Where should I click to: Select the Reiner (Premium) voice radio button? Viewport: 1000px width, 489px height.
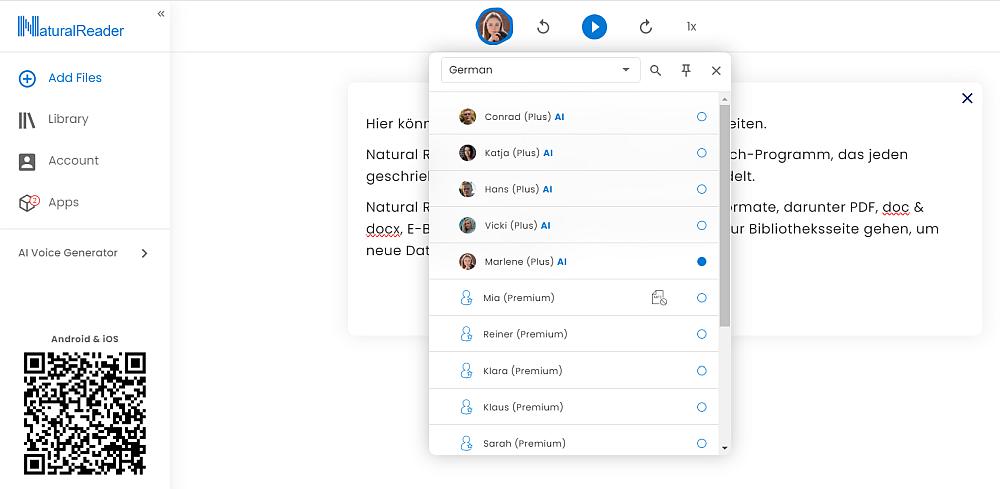[x=702, y=334]
